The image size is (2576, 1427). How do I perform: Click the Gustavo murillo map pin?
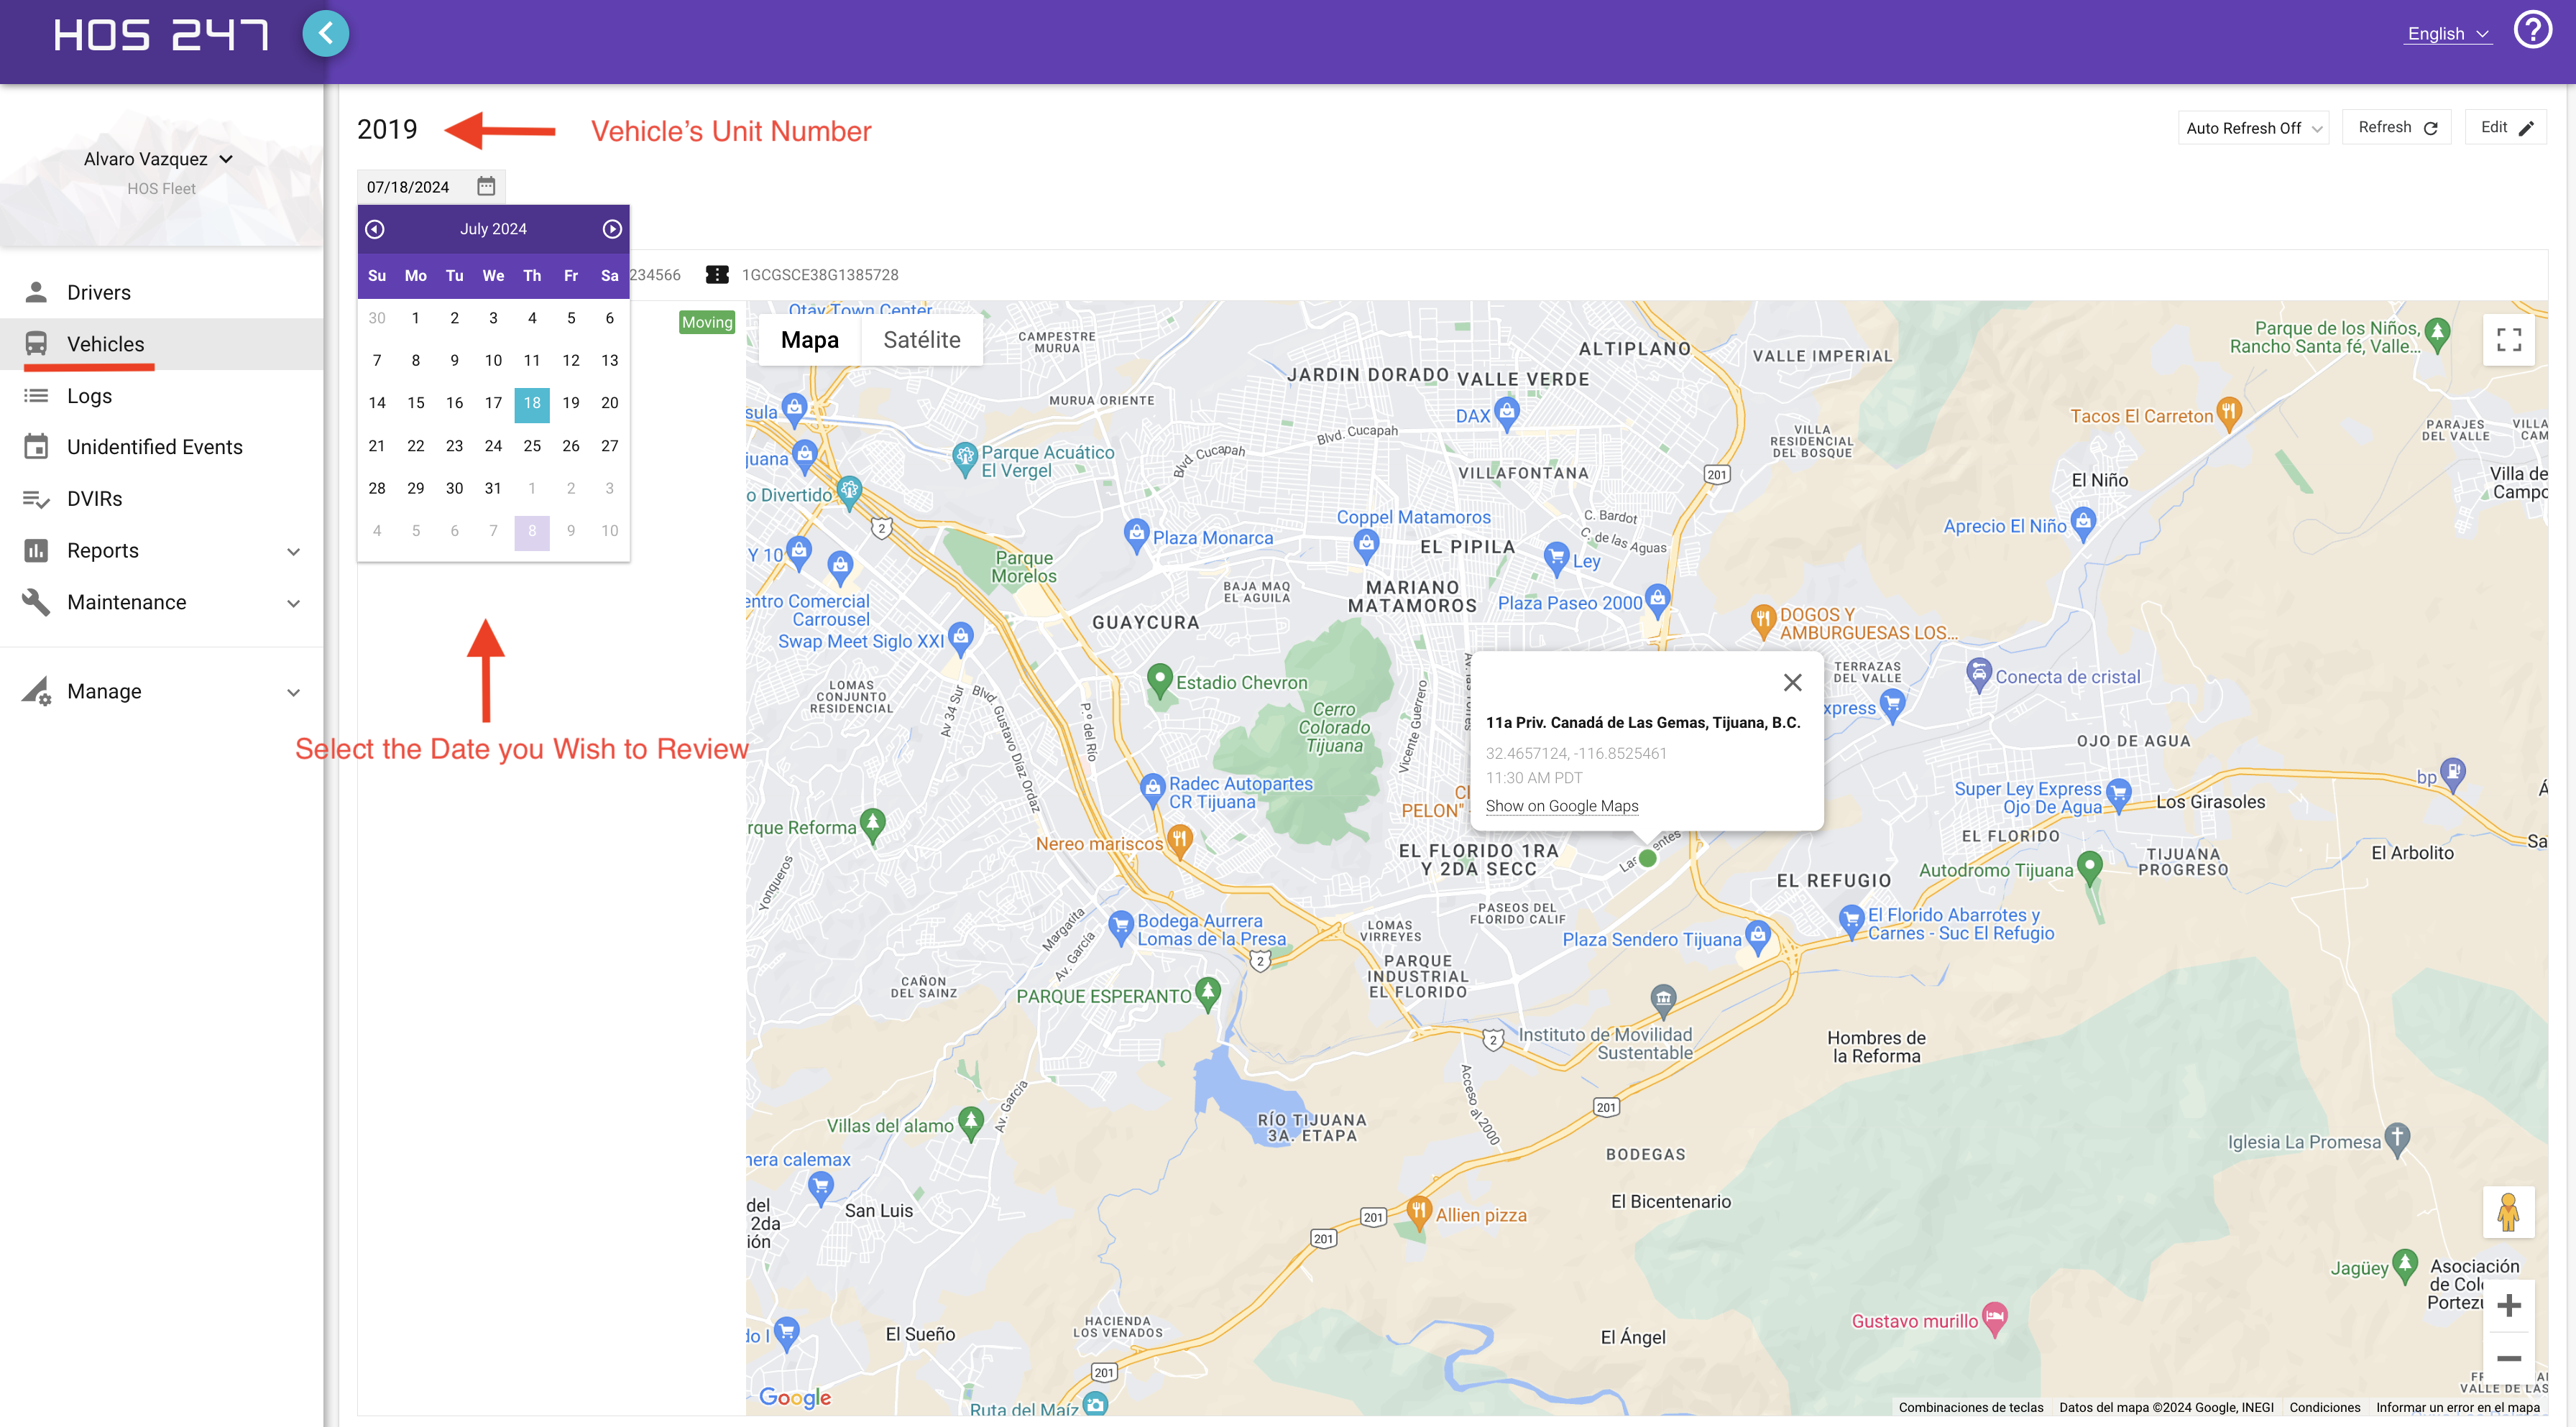1995,1318
